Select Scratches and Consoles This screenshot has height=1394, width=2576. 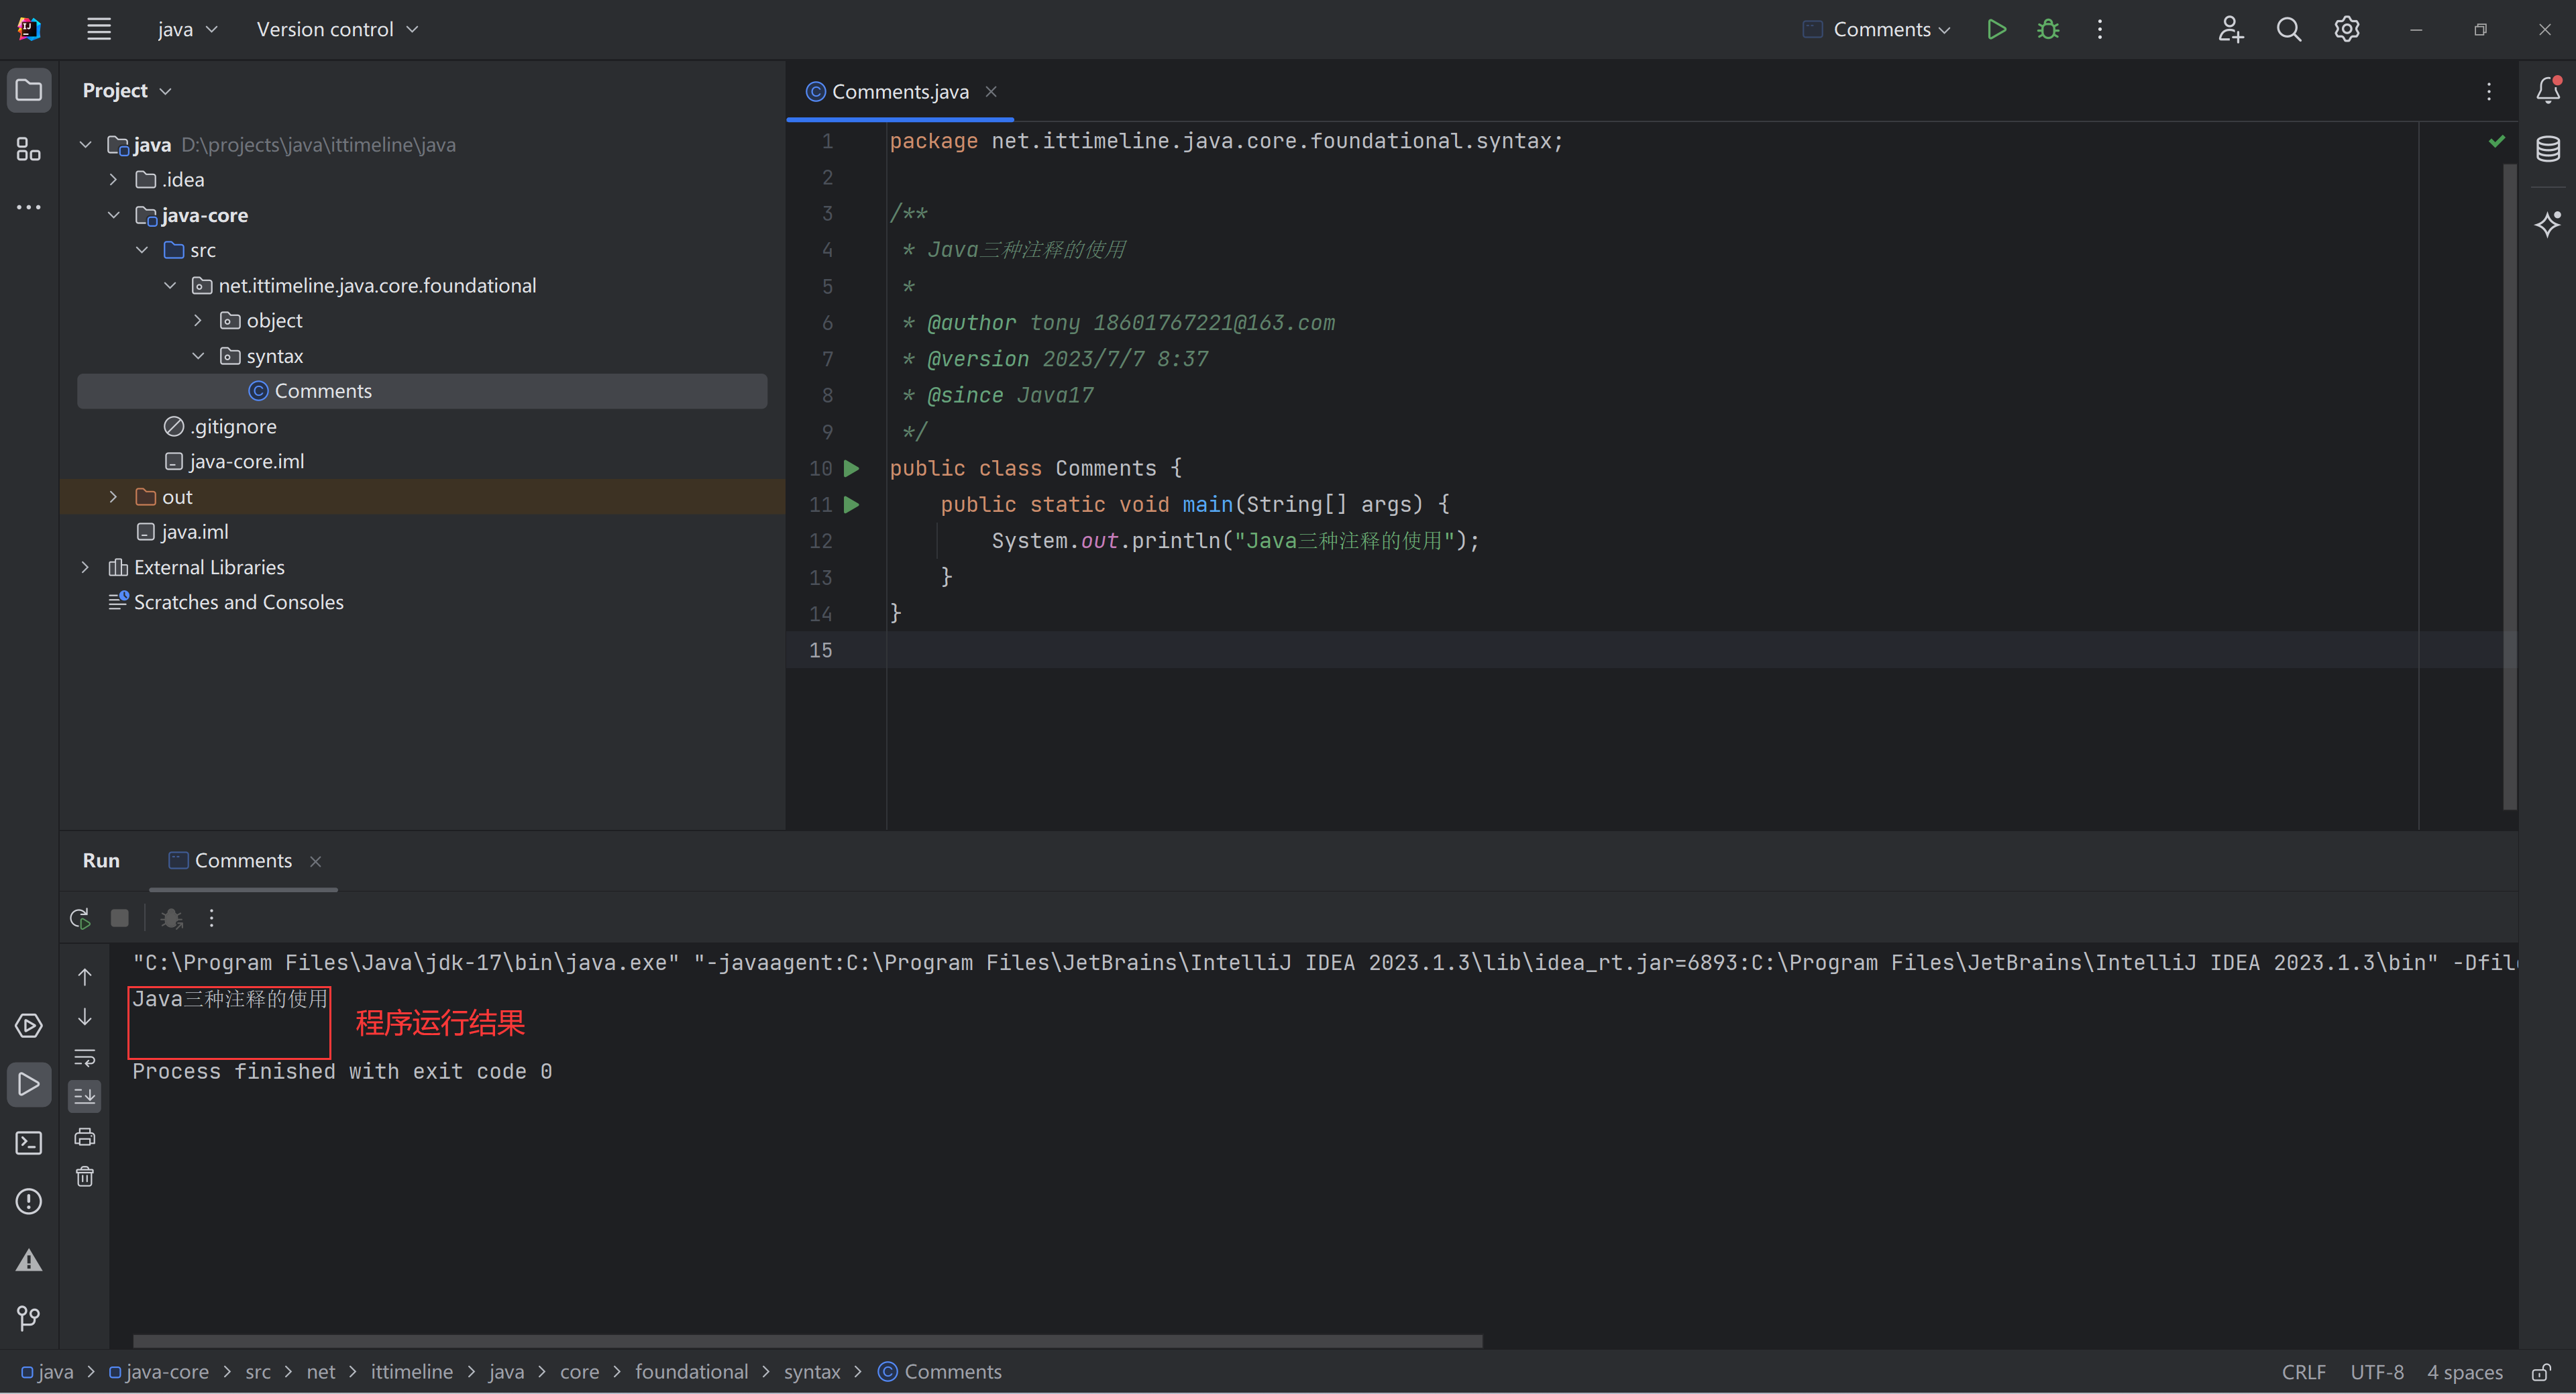(x=226, y=602)
